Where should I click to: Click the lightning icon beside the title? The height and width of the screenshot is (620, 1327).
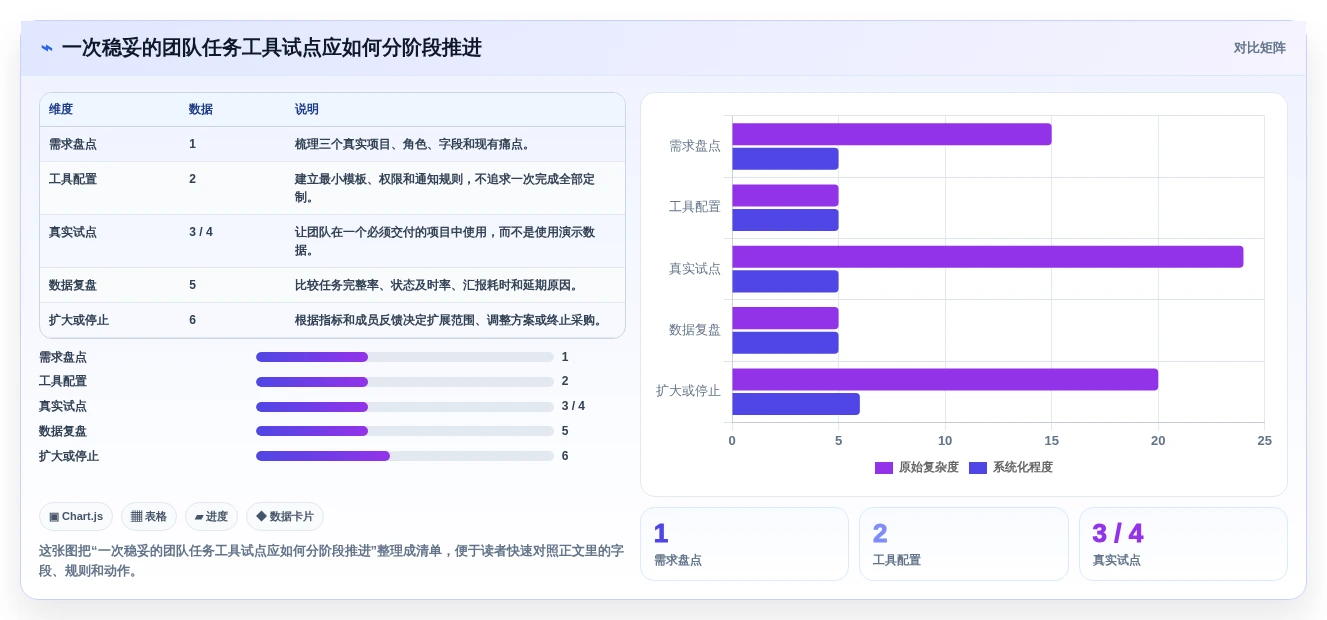47,48
